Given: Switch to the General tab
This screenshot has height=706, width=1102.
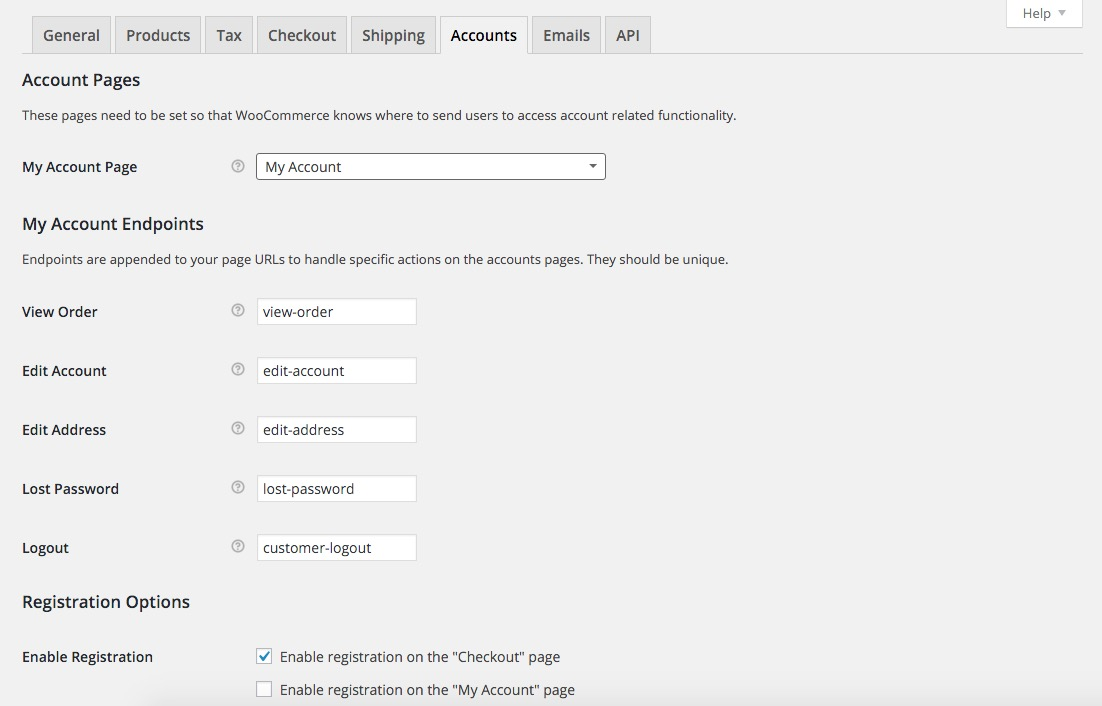Looking at the screenshot, I should [71, 35].
